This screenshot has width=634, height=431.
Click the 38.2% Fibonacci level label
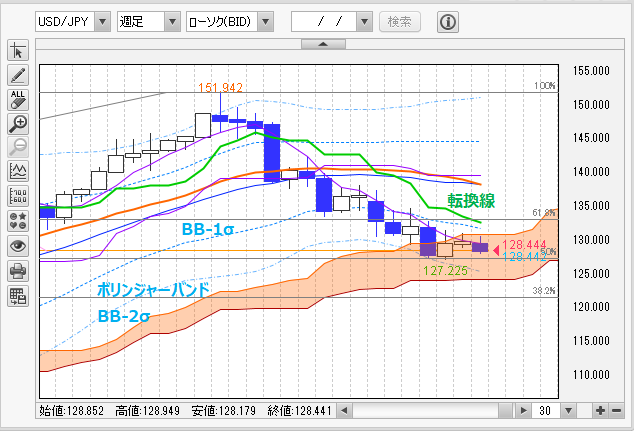click(x=544, y=291)
